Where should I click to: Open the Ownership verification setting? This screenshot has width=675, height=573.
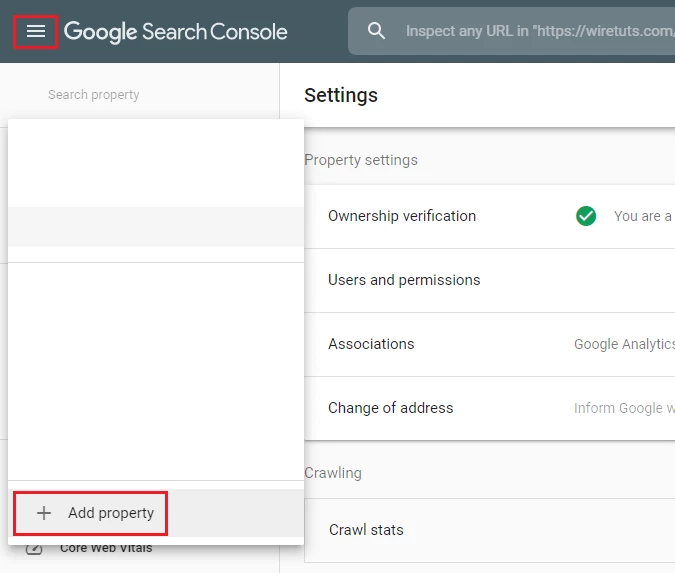[402, 216]
